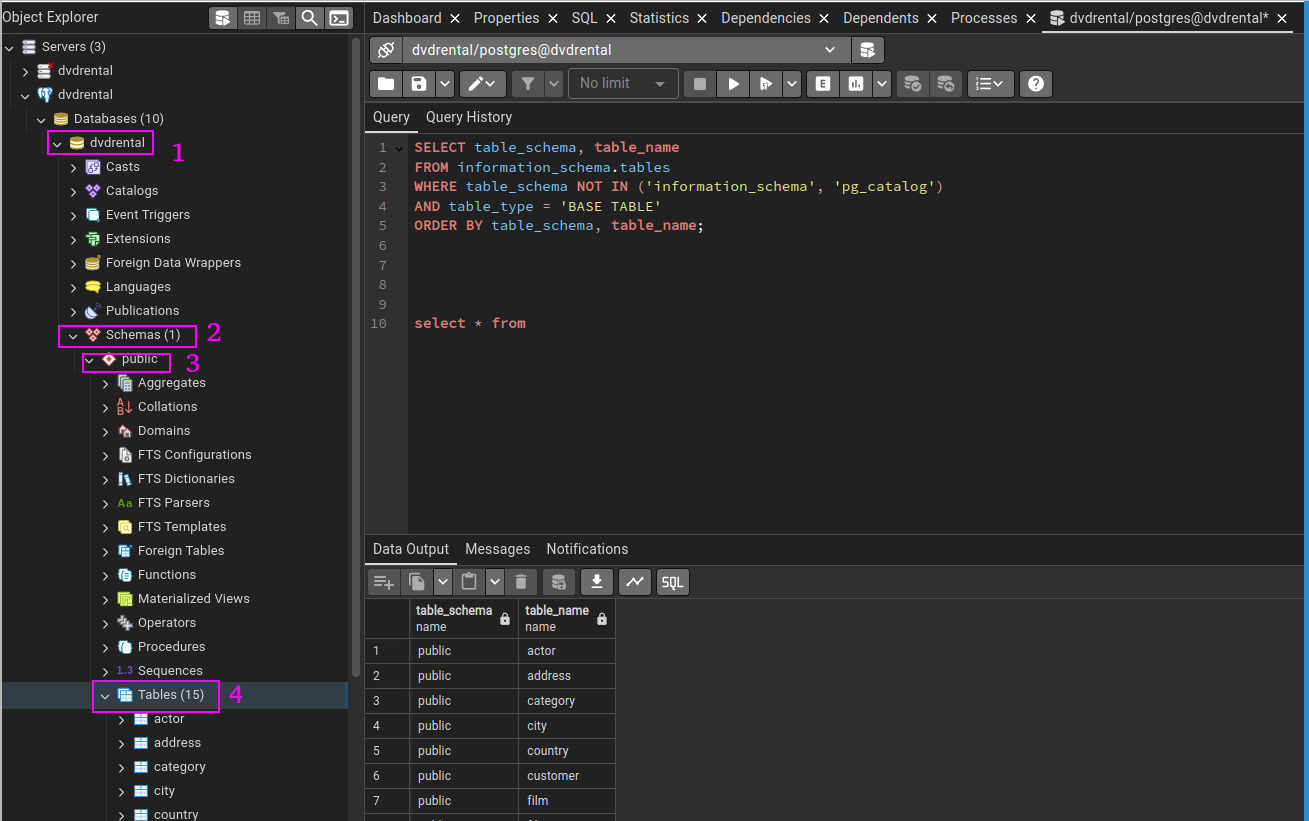Click the Explain Analyze chart button

click(856, 84)
